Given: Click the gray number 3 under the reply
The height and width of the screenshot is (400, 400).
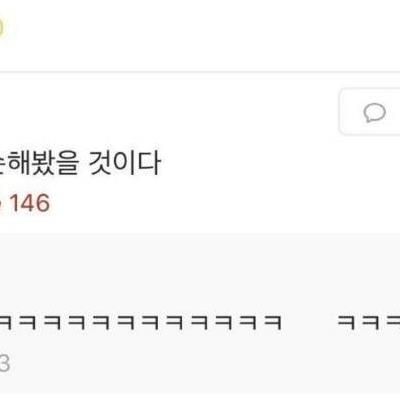Looking at the screenshot, I should [5, 364].
